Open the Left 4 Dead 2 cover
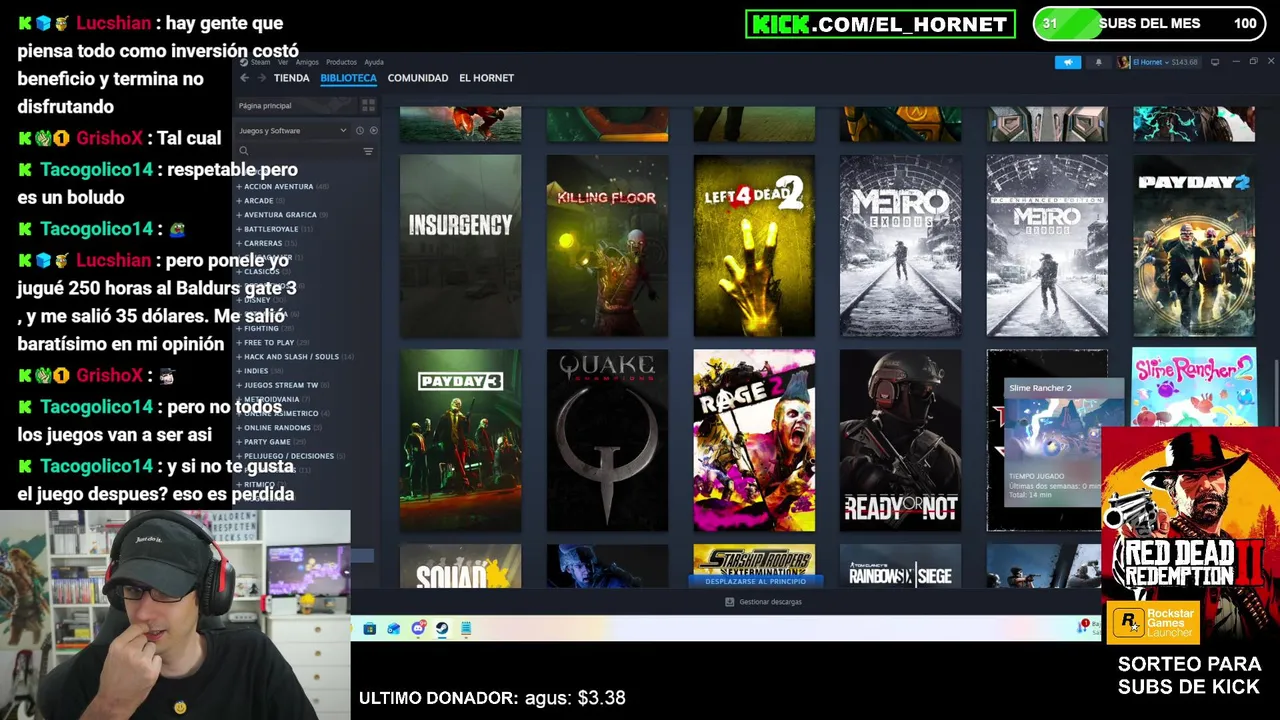 (754, 245)
